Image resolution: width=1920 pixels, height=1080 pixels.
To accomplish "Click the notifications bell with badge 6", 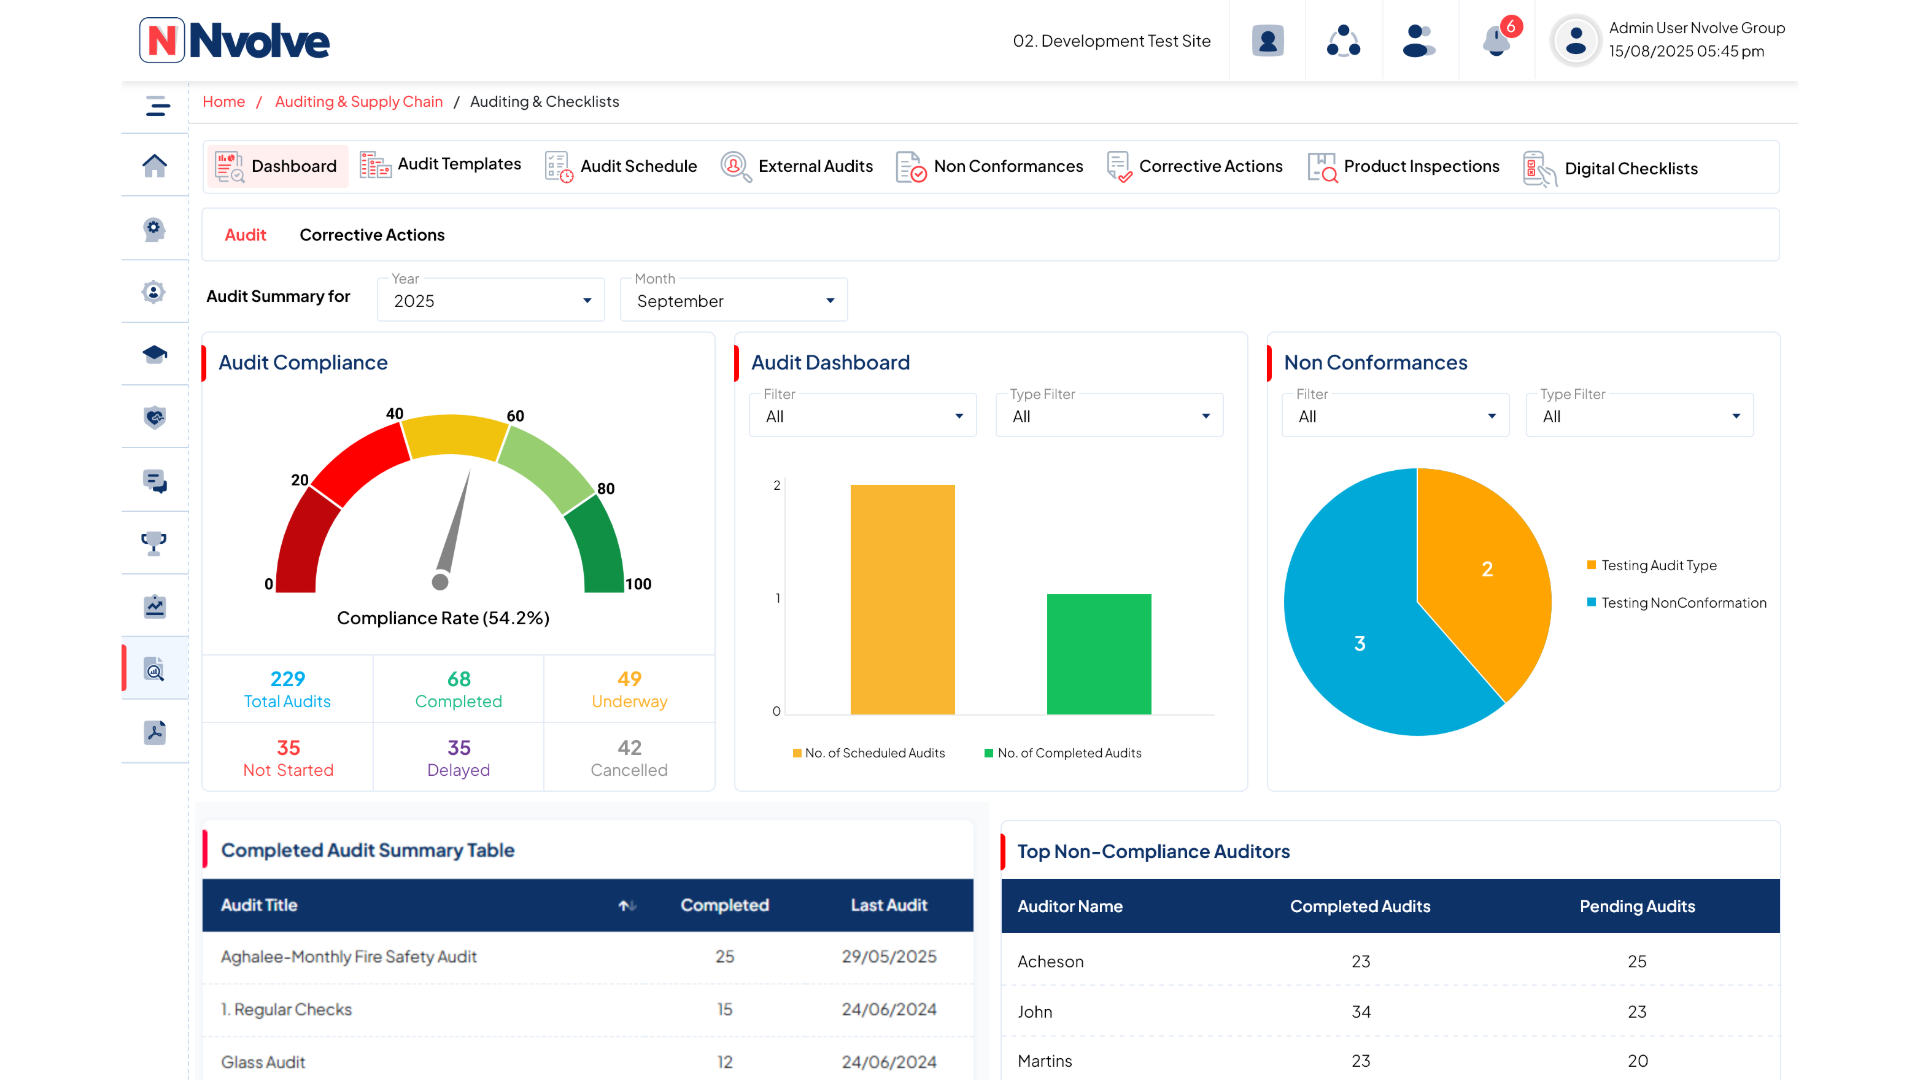I will pos(1495,41).
